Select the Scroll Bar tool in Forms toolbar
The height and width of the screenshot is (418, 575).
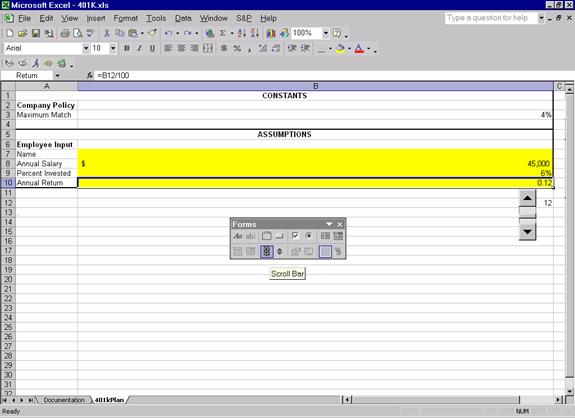point(267,252)
